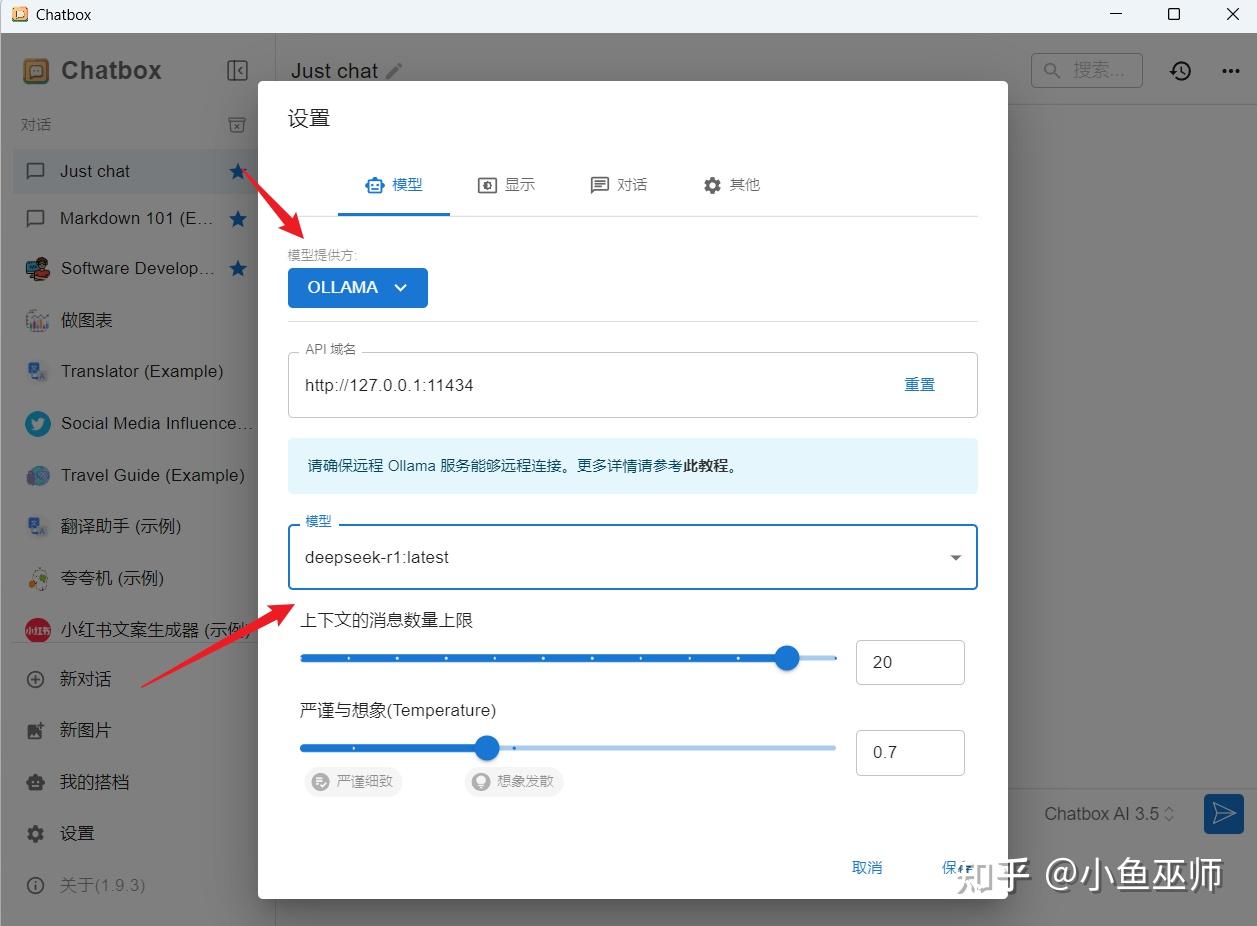This screenshot has width=1257, height=926.
Task: Select the 想象发散 temperature preset
Action: click(x=513, y=782)
